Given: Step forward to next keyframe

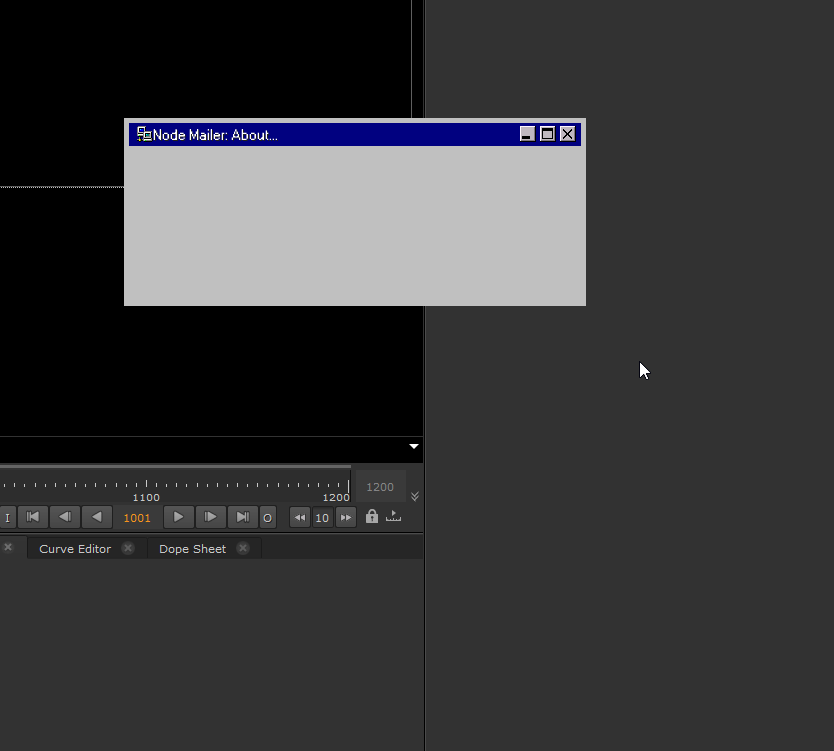Looking at the screenshot, I should [210, 517].
